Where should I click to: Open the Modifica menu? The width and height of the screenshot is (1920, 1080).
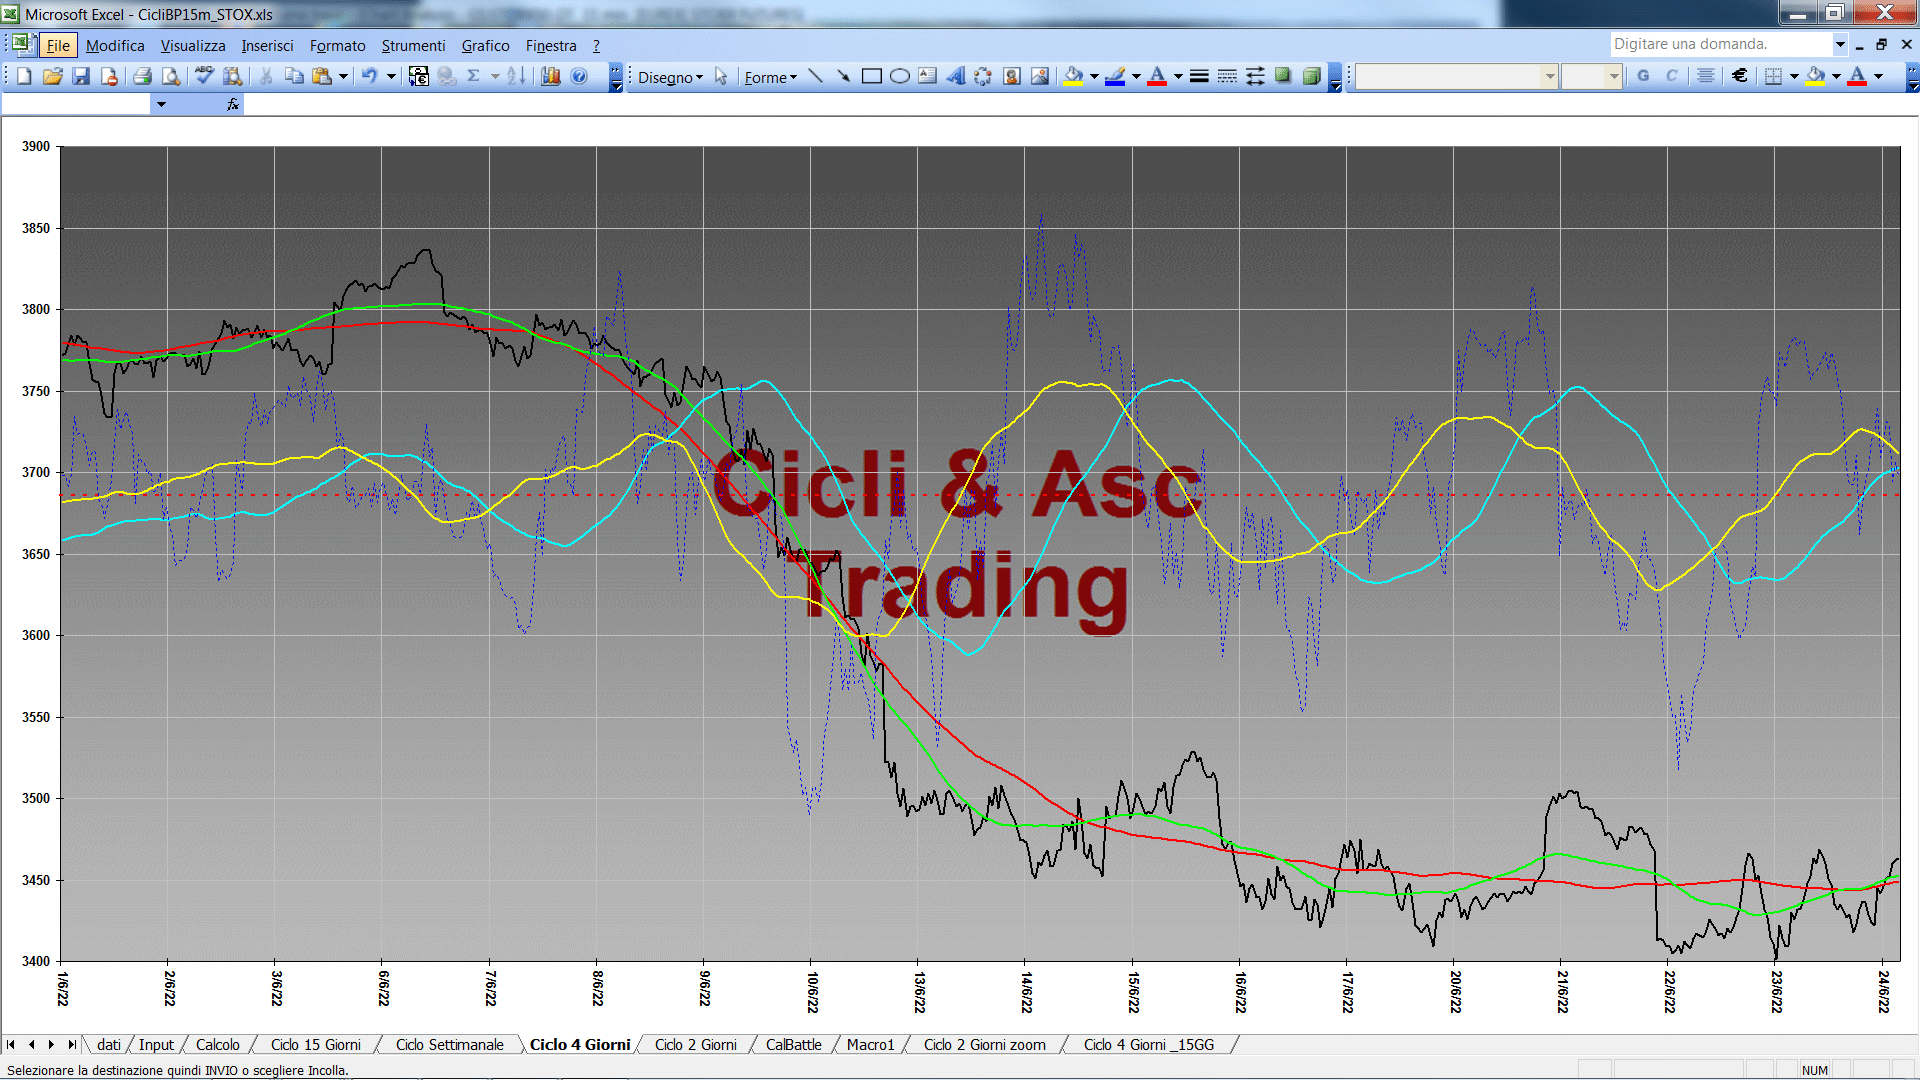115,46
